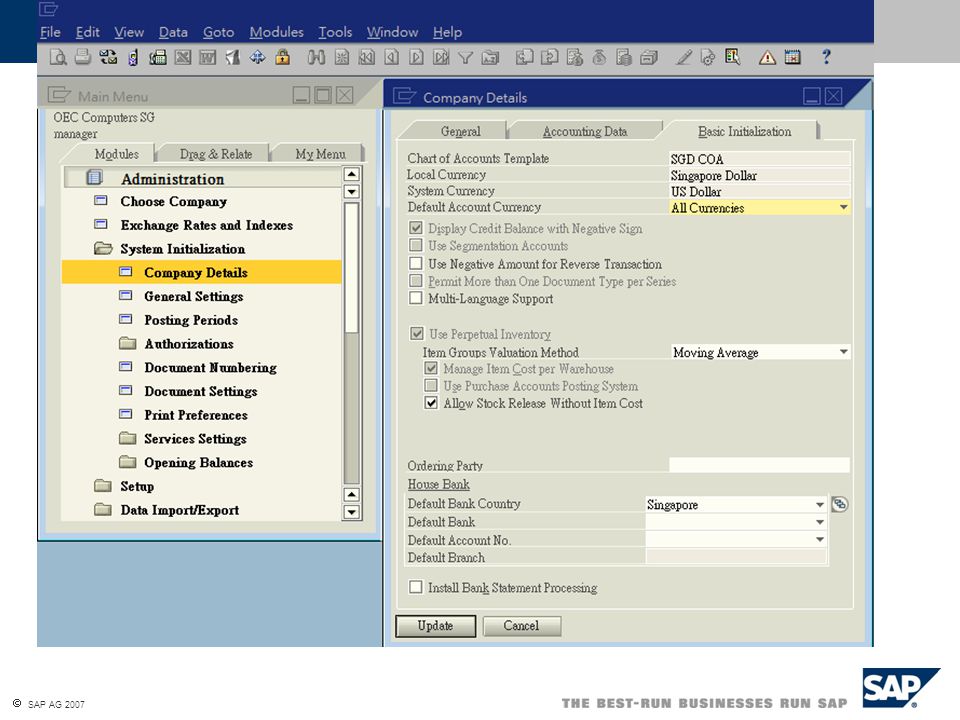Open the Tools menu
Screen dimensions: 960x720
pyautogui.click(x=335, y=32)
